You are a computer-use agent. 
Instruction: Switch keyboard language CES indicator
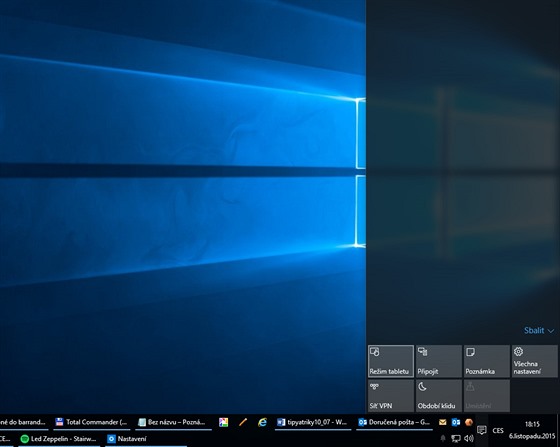[x=498, y=430]
